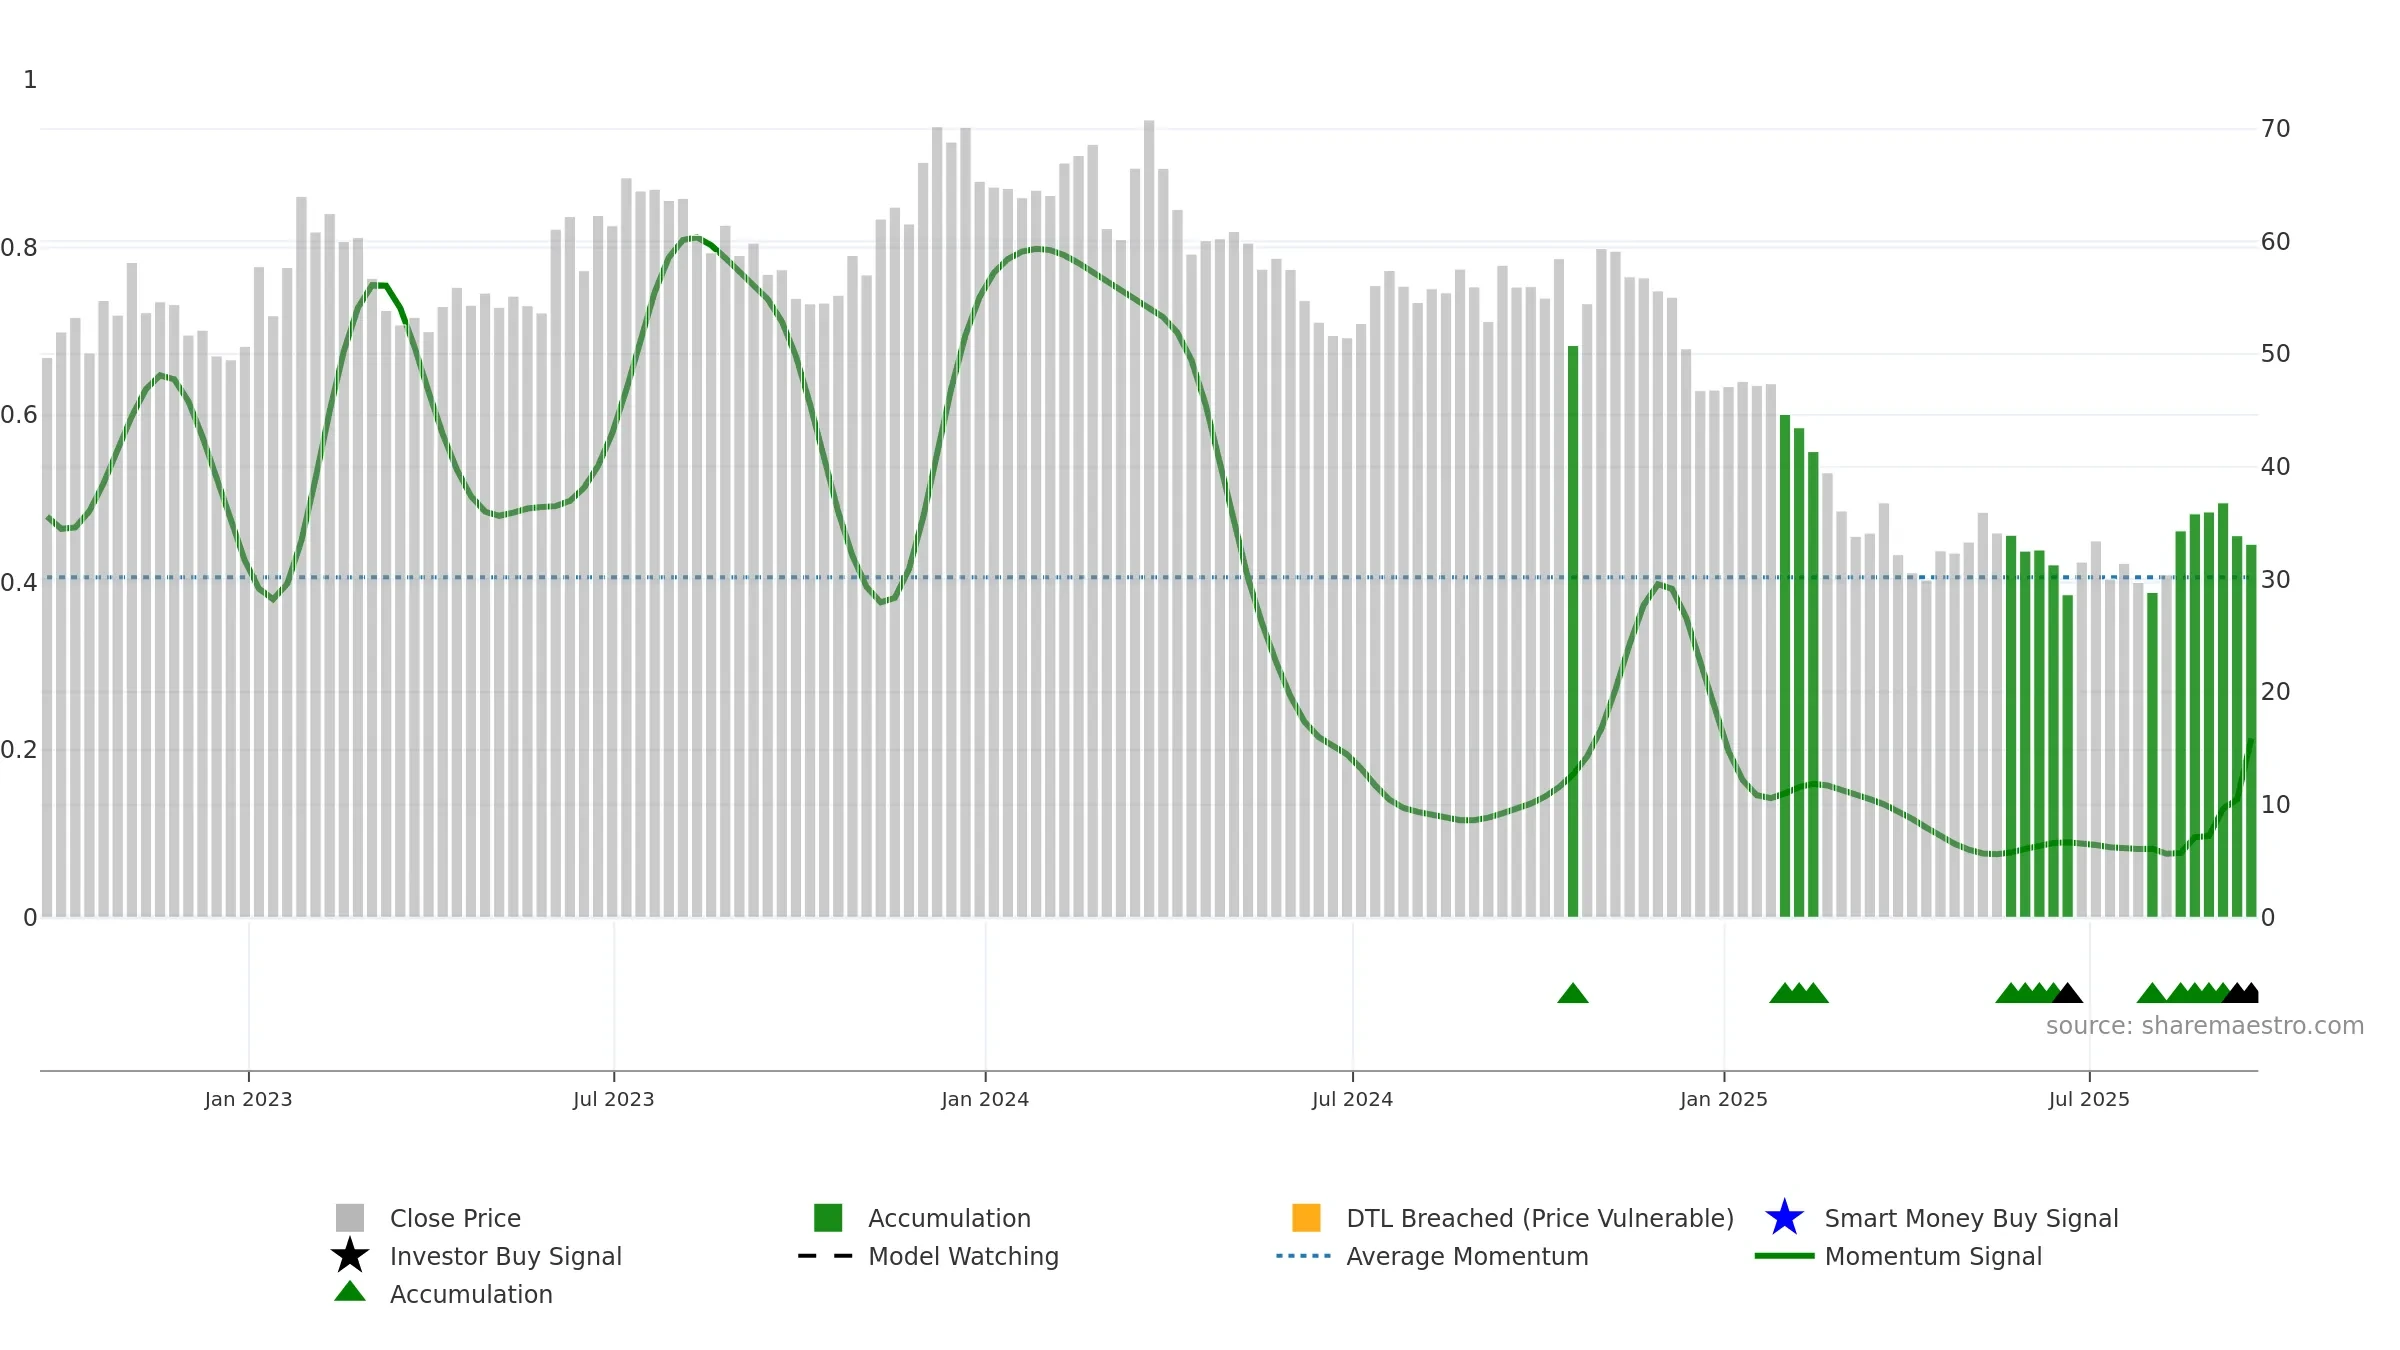Click the 70 label on the right price axis
This screenshot has height=1350, width=2400.
2275,129
